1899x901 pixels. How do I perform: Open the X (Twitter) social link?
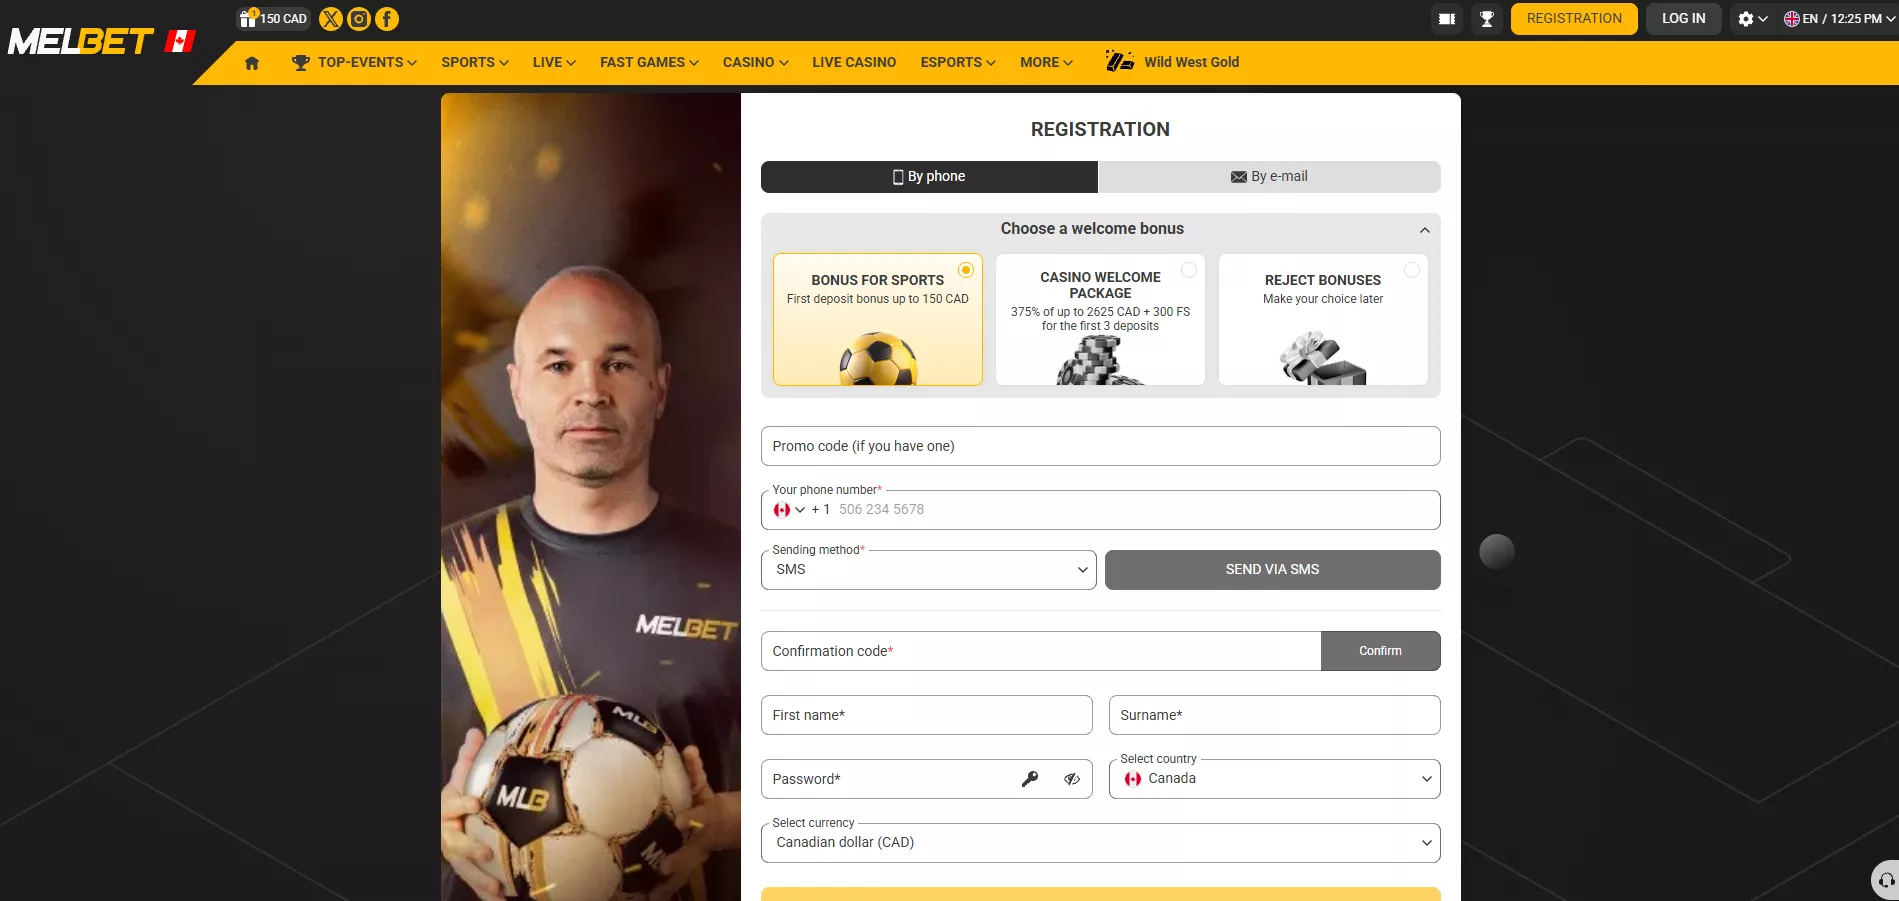pyautogui.click(x=330, y=19)
